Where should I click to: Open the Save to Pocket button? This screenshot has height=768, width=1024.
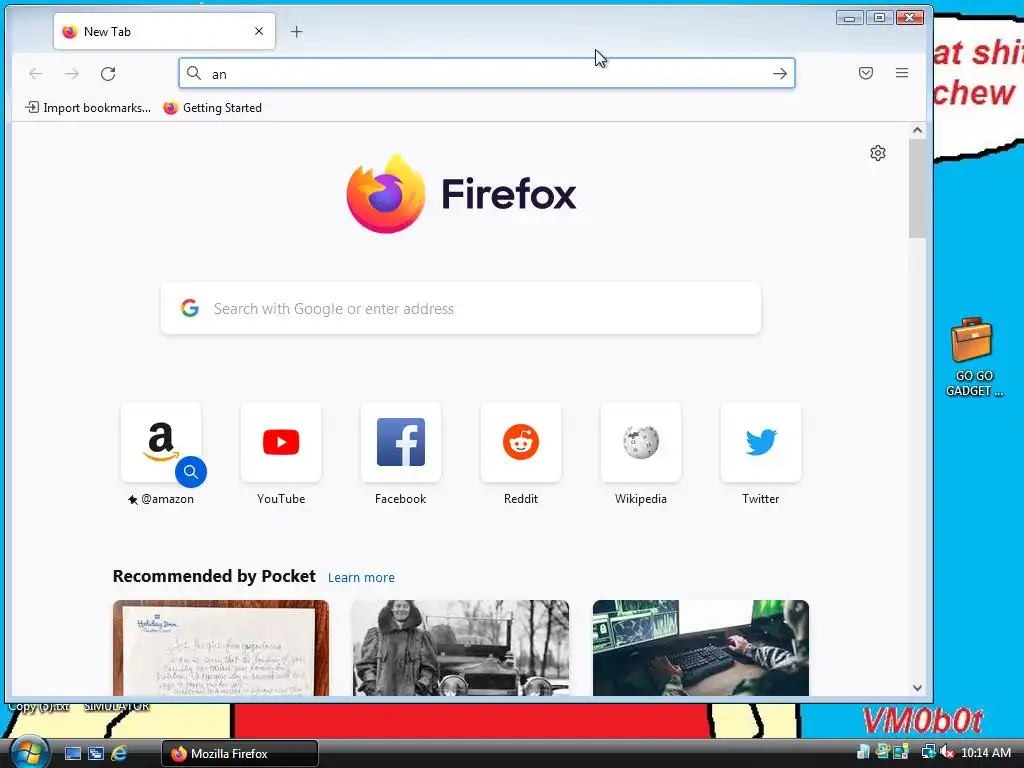866,73
